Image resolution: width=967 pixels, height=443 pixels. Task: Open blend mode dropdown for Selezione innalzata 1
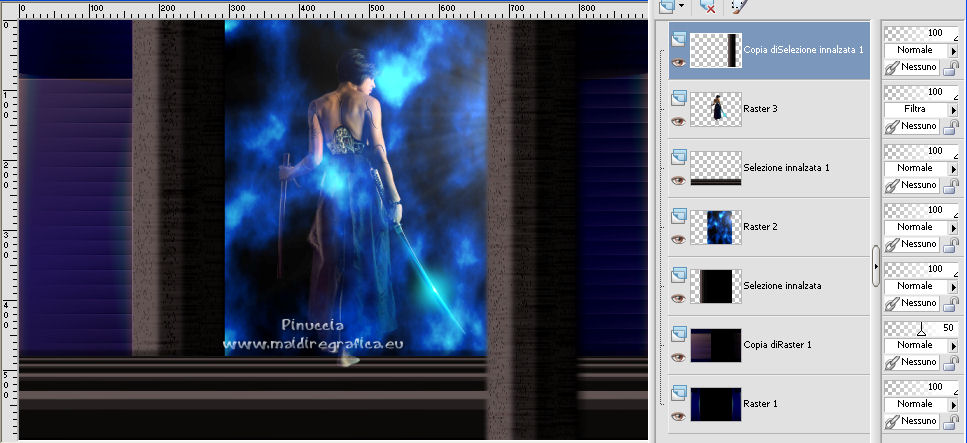click(x=953, y=168)
